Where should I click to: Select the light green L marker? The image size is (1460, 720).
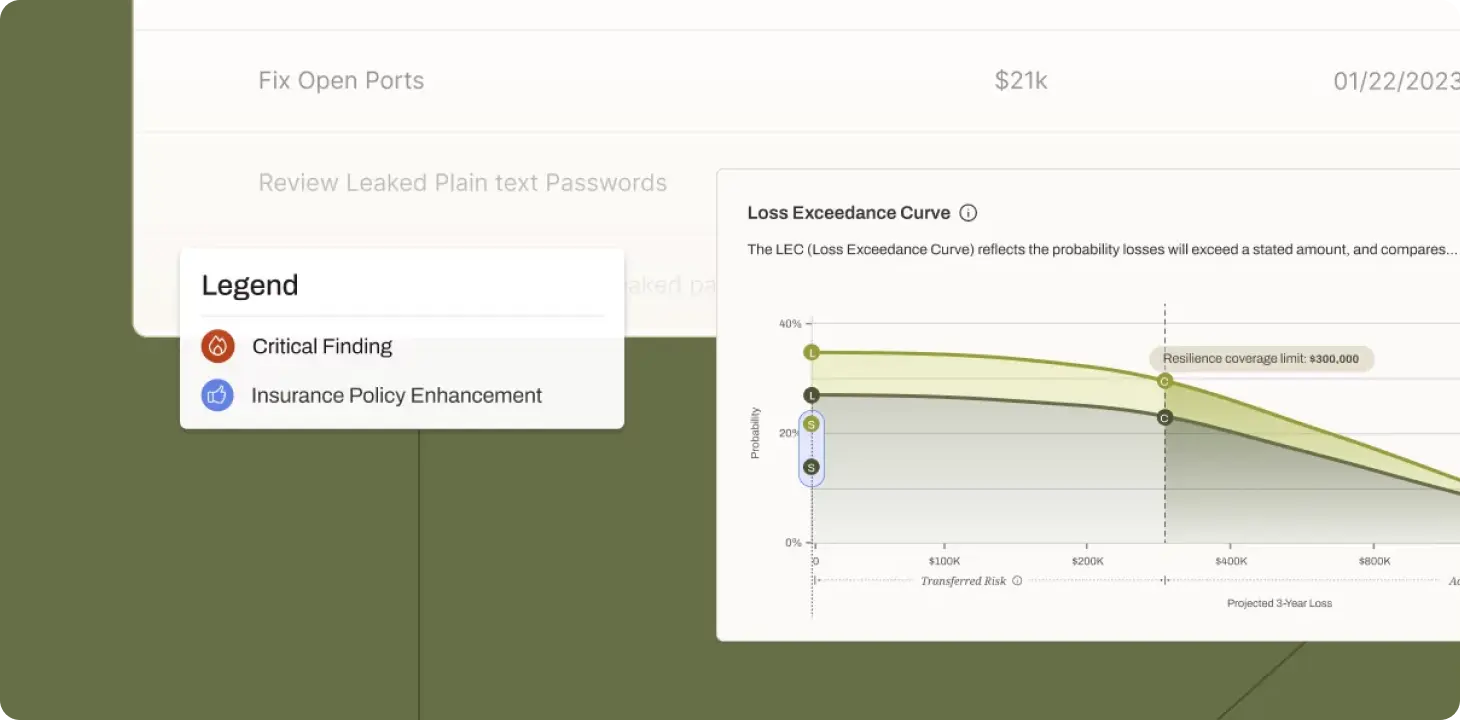click(x=811, y=353)
